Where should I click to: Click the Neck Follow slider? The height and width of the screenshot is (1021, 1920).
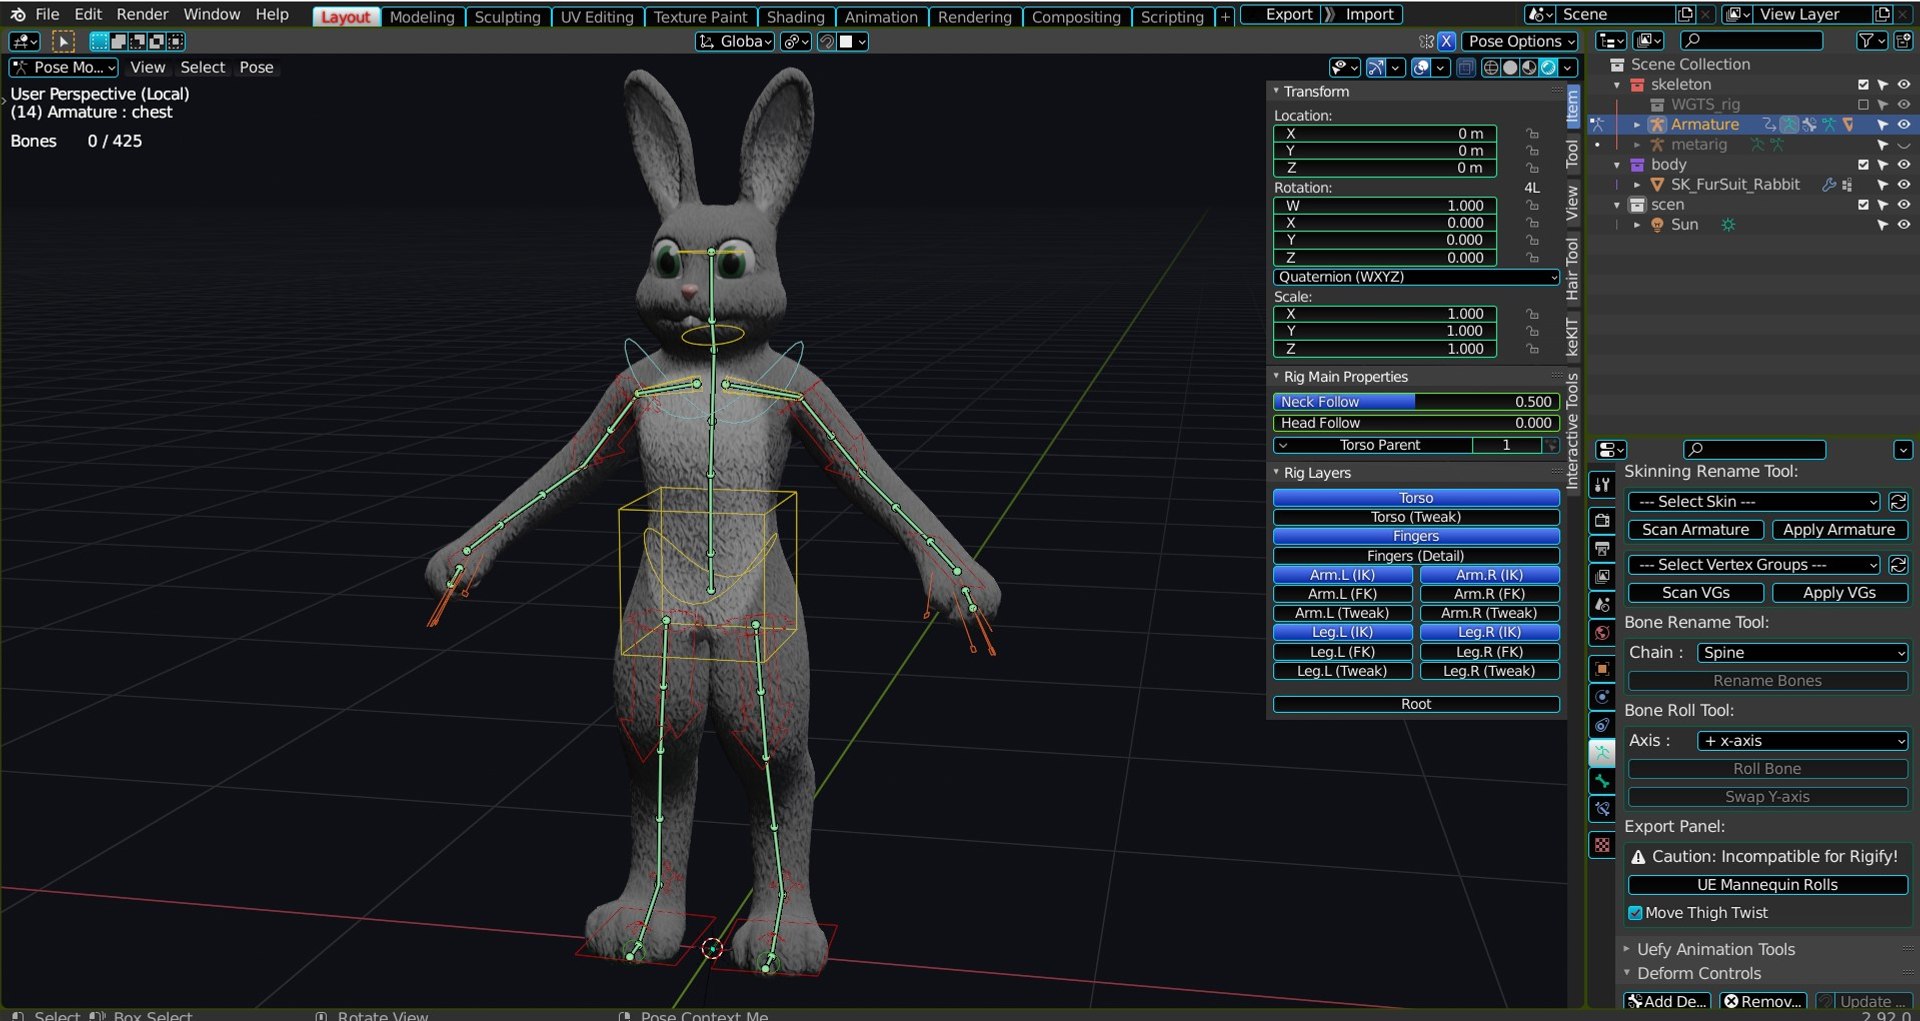tap(1416, 402)
